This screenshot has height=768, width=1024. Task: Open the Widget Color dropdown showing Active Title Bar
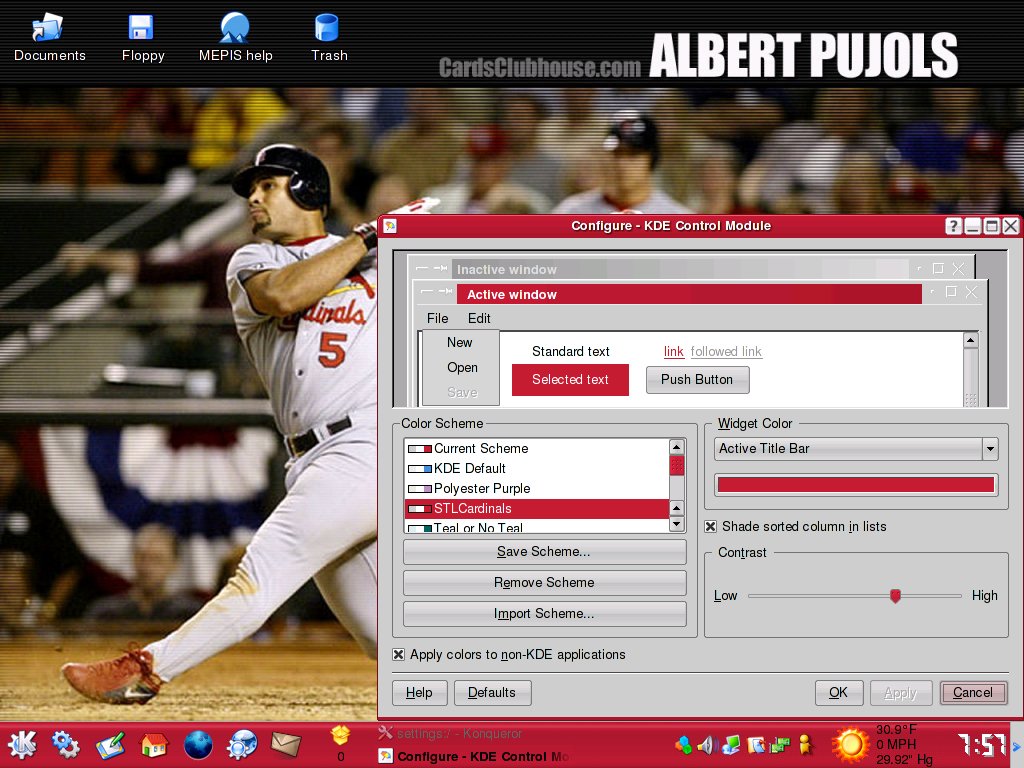[x=856, y=449]
